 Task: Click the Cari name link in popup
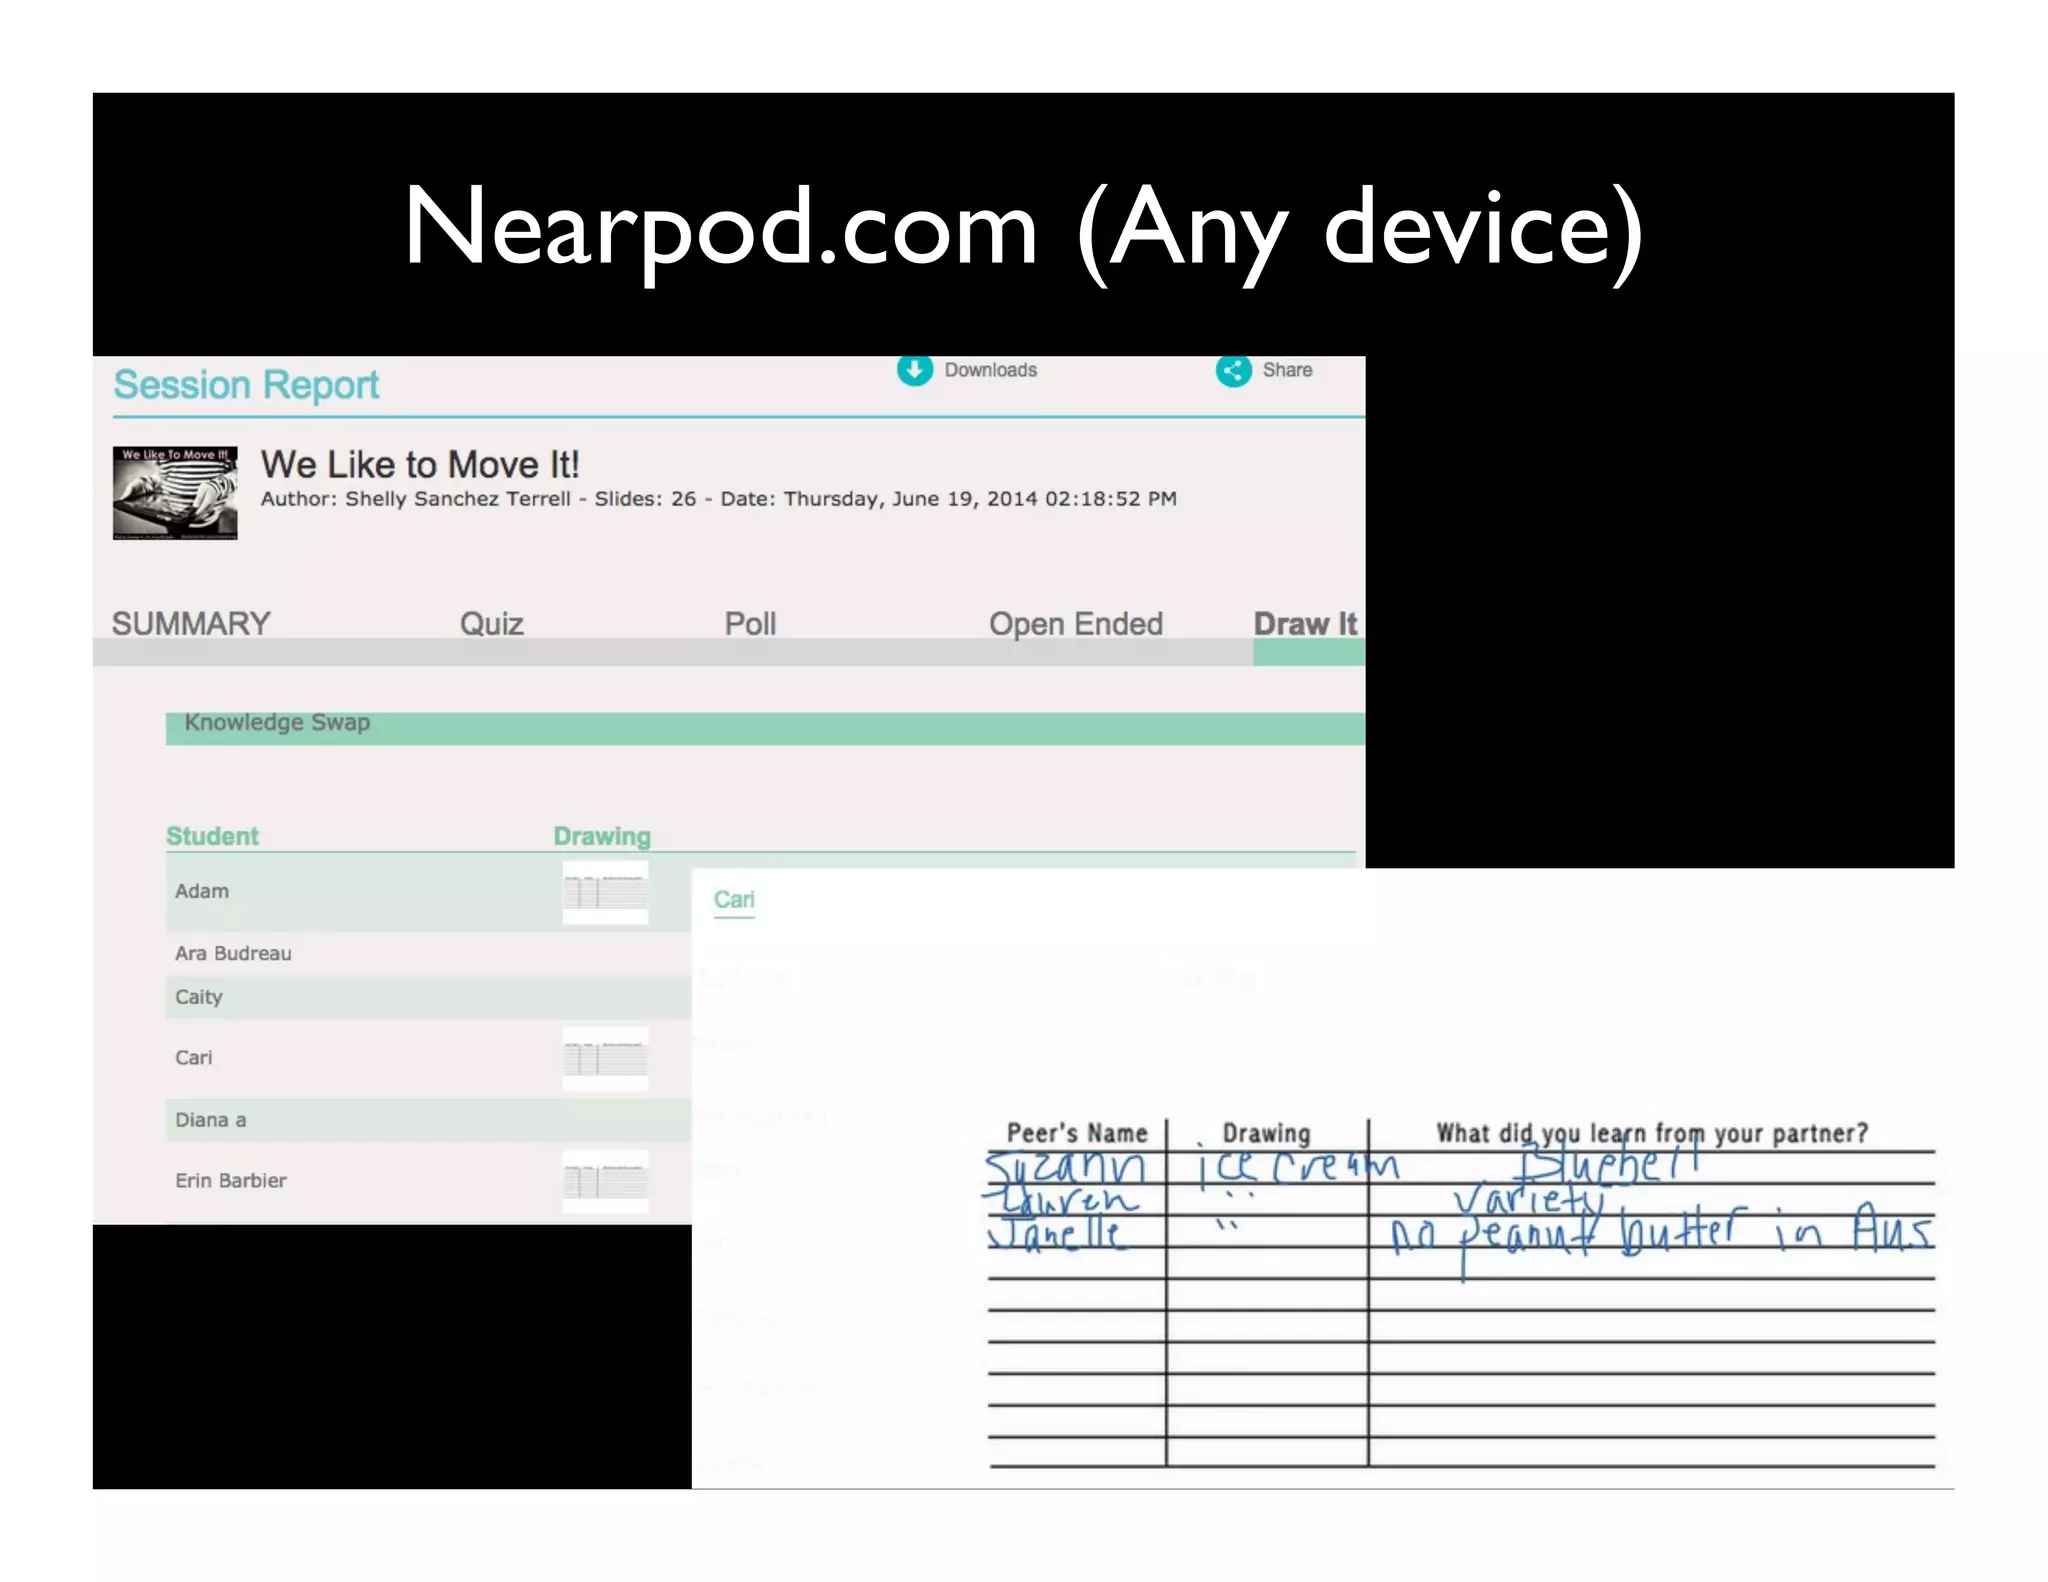pyautogui.click(x=733, y=900)
